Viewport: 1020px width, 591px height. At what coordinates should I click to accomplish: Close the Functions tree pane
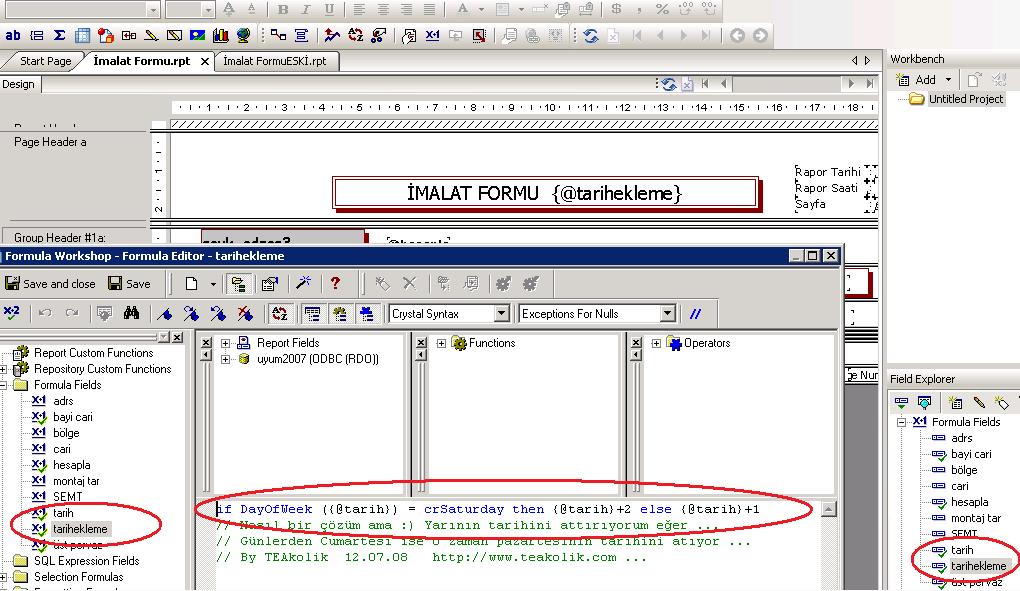click(421, 343)
